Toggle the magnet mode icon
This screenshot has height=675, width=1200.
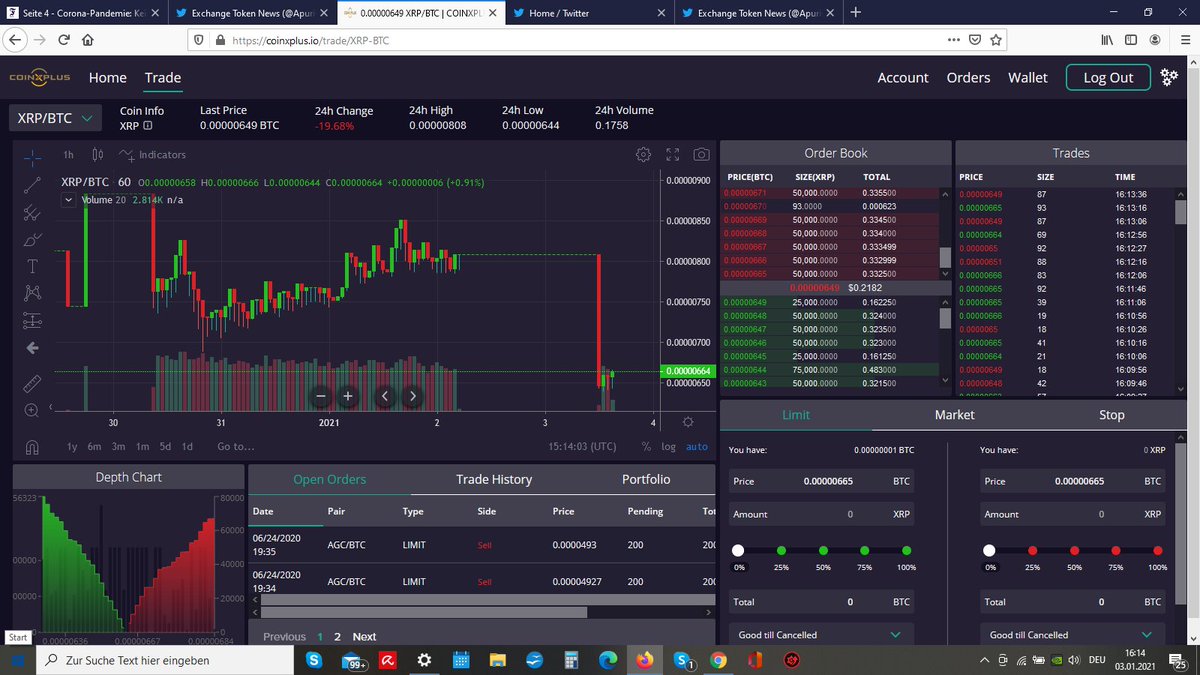point(32,447)
